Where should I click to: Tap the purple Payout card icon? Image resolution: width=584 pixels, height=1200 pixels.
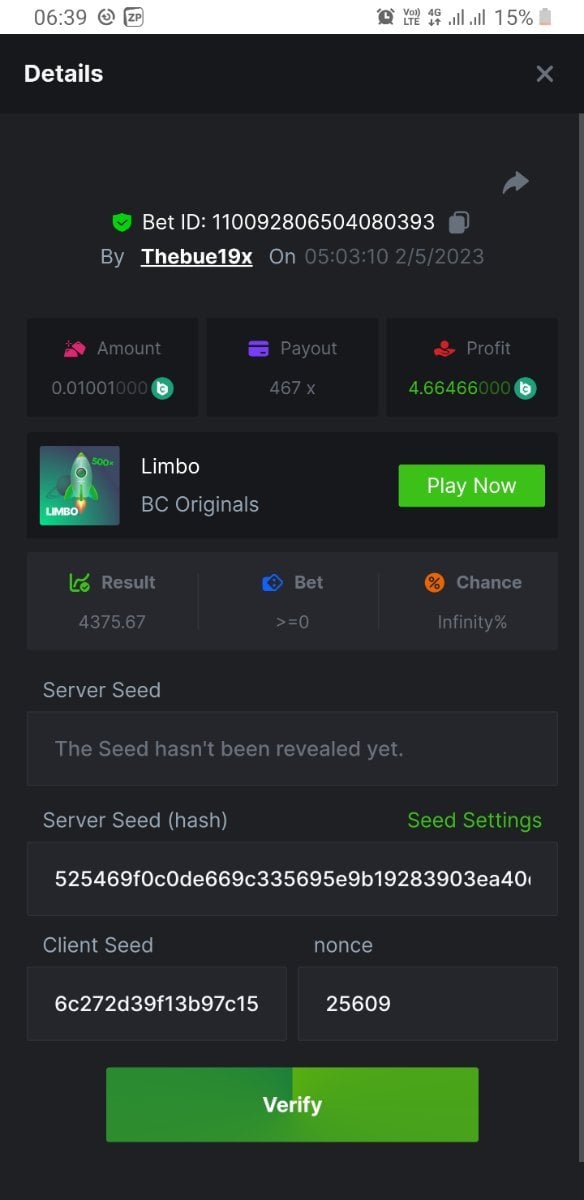[258, 348]
